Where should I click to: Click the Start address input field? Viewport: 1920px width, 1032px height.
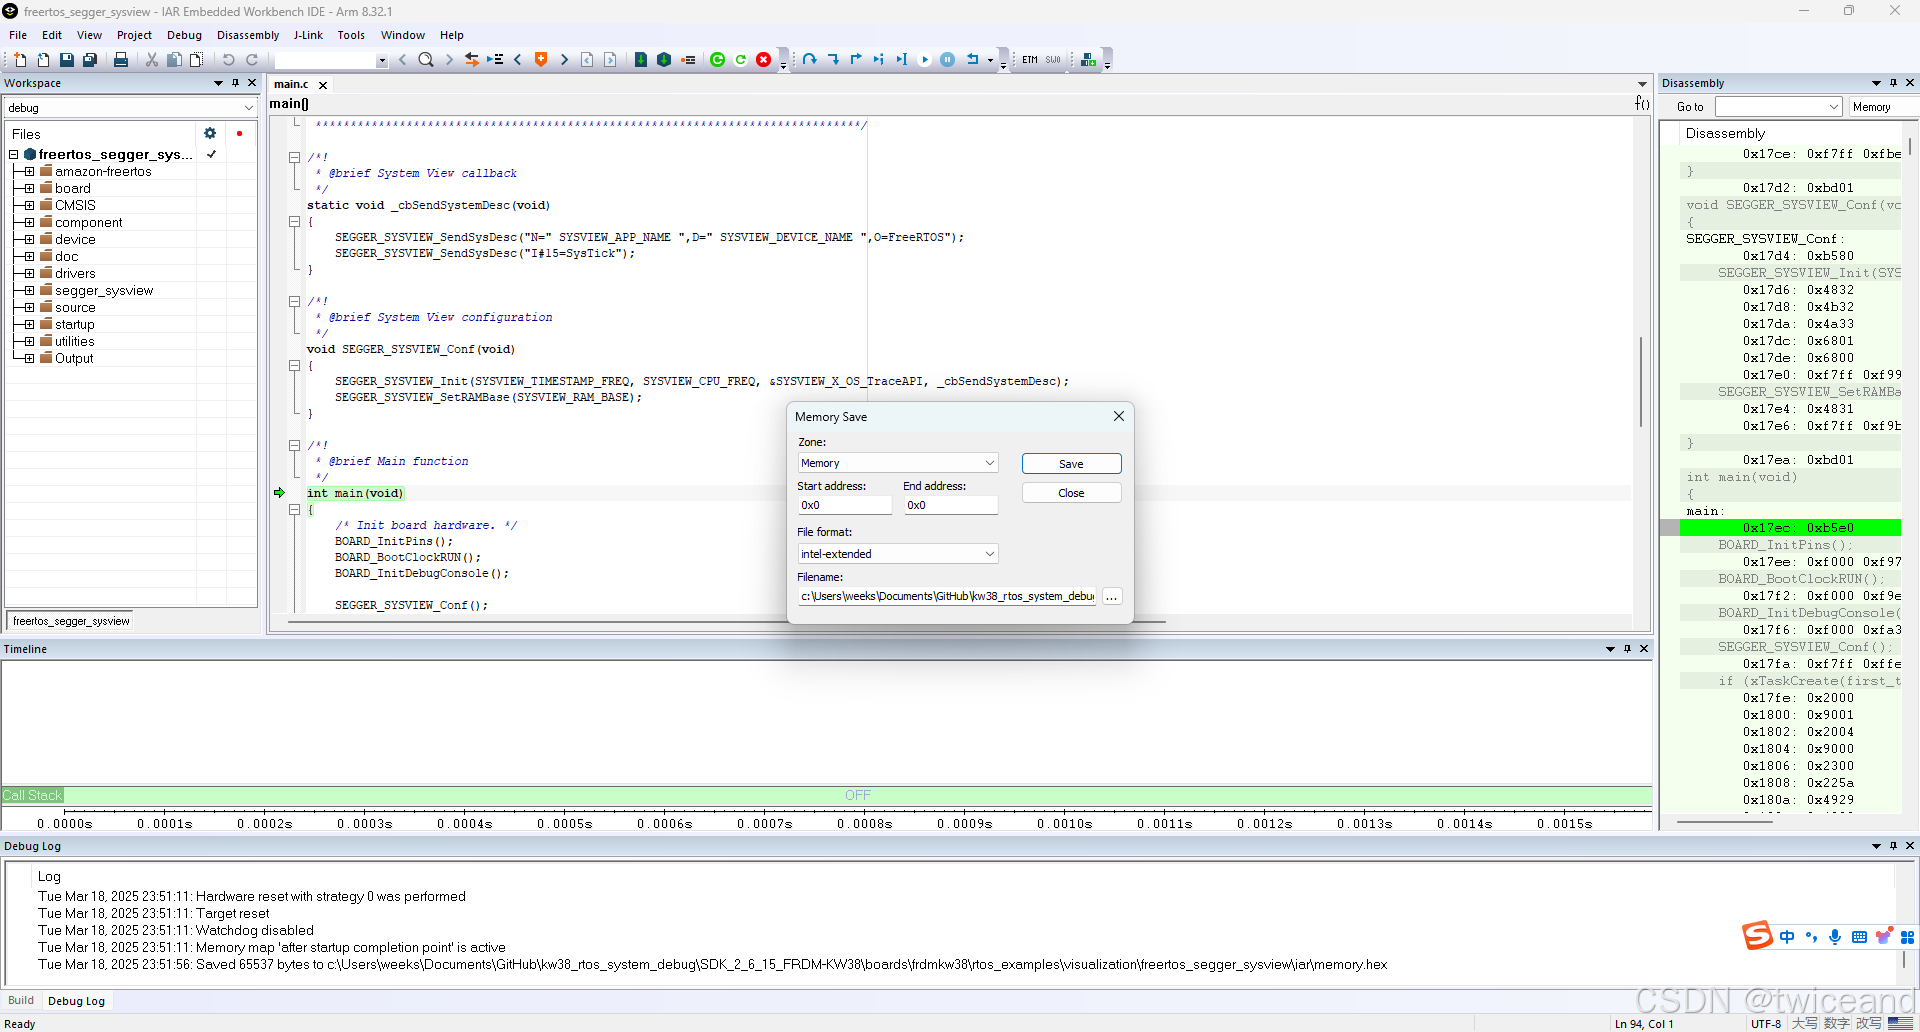click(844, 505)
